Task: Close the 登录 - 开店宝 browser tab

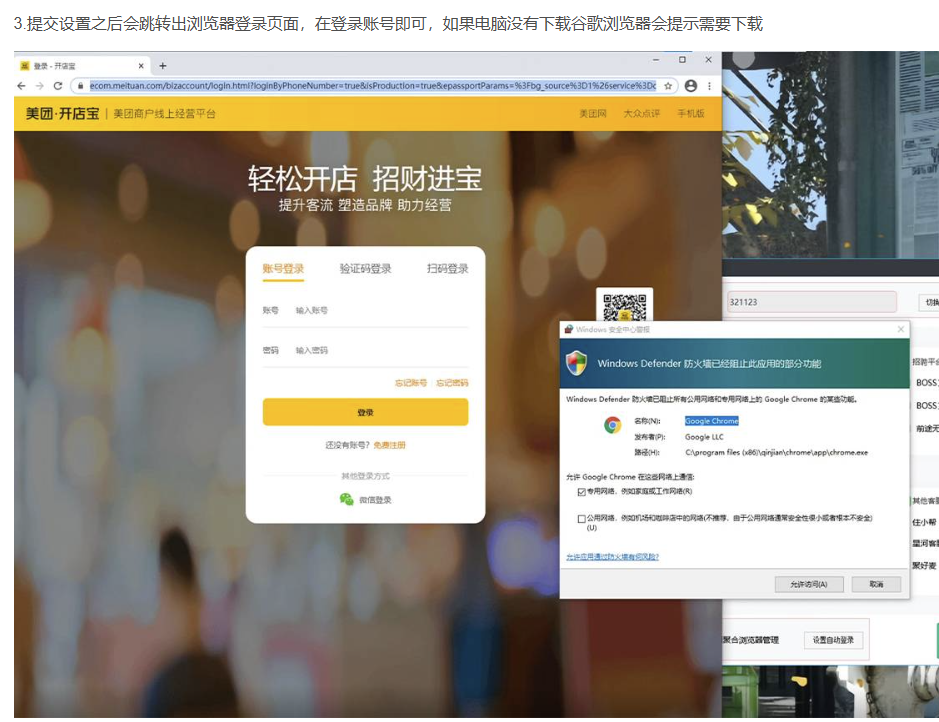Action: (x=140, y=66)
